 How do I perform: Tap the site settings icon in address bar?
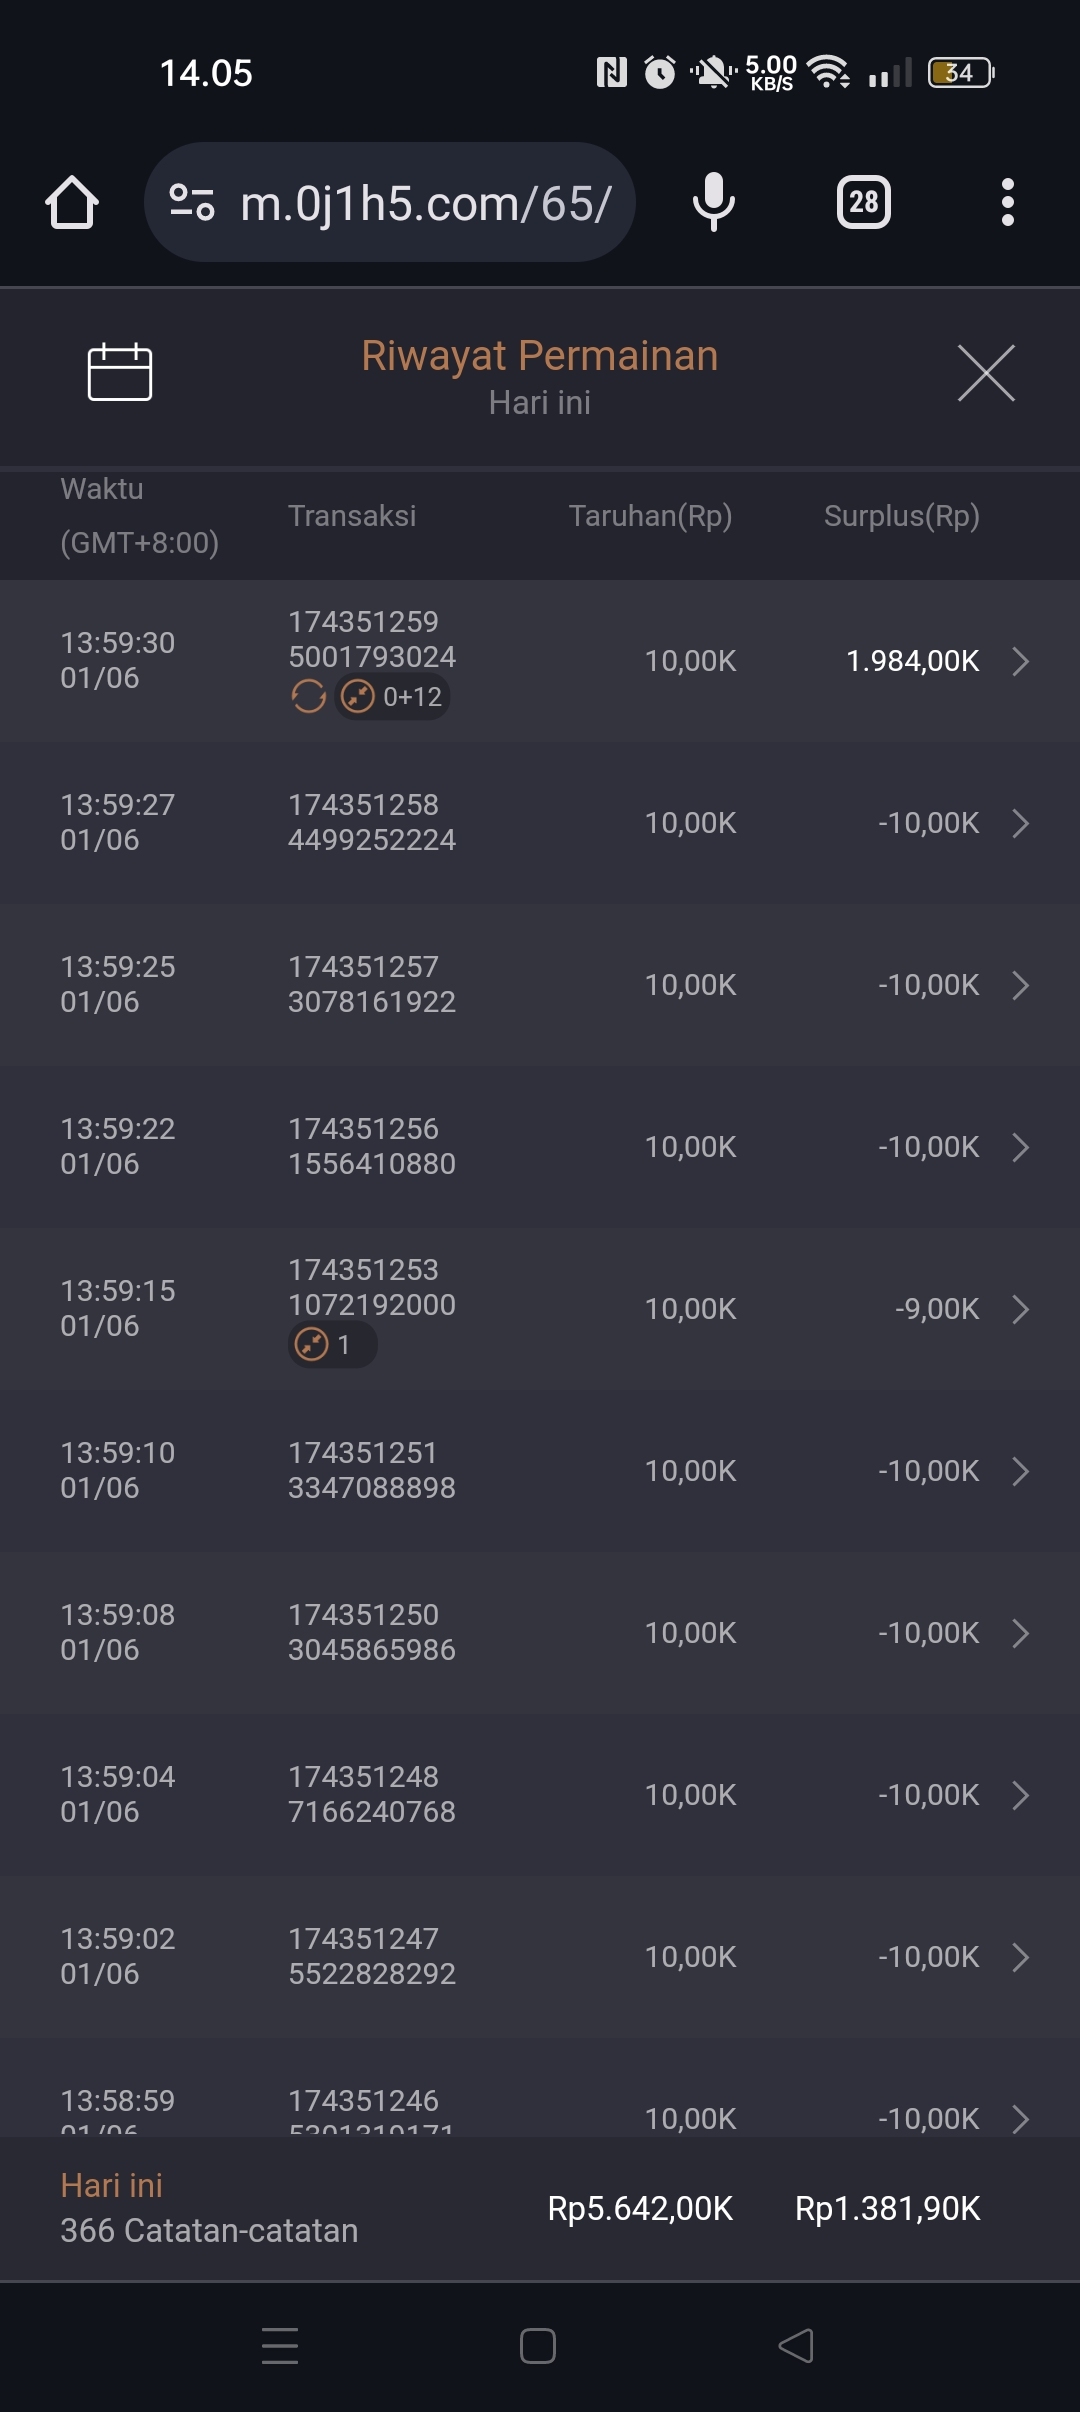[191, 202]
